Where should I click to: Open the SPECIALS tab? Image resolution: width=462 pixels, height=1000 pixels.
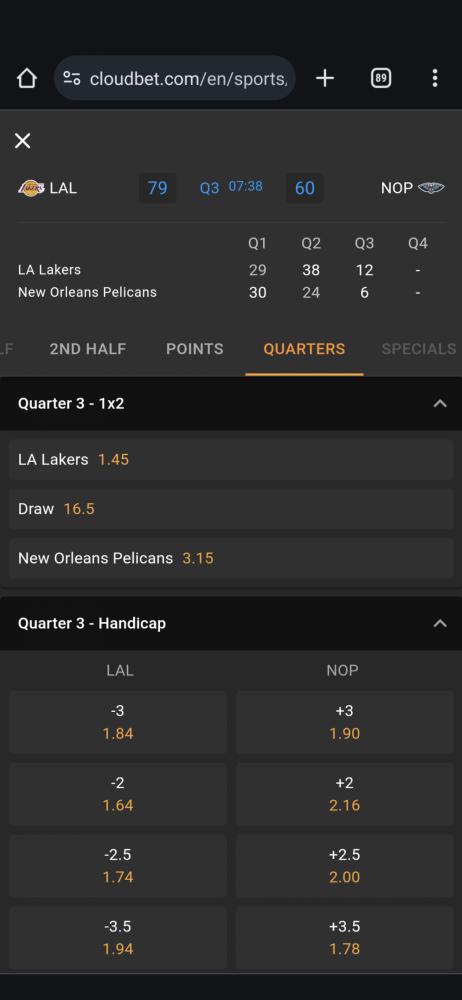click(419, 349)
